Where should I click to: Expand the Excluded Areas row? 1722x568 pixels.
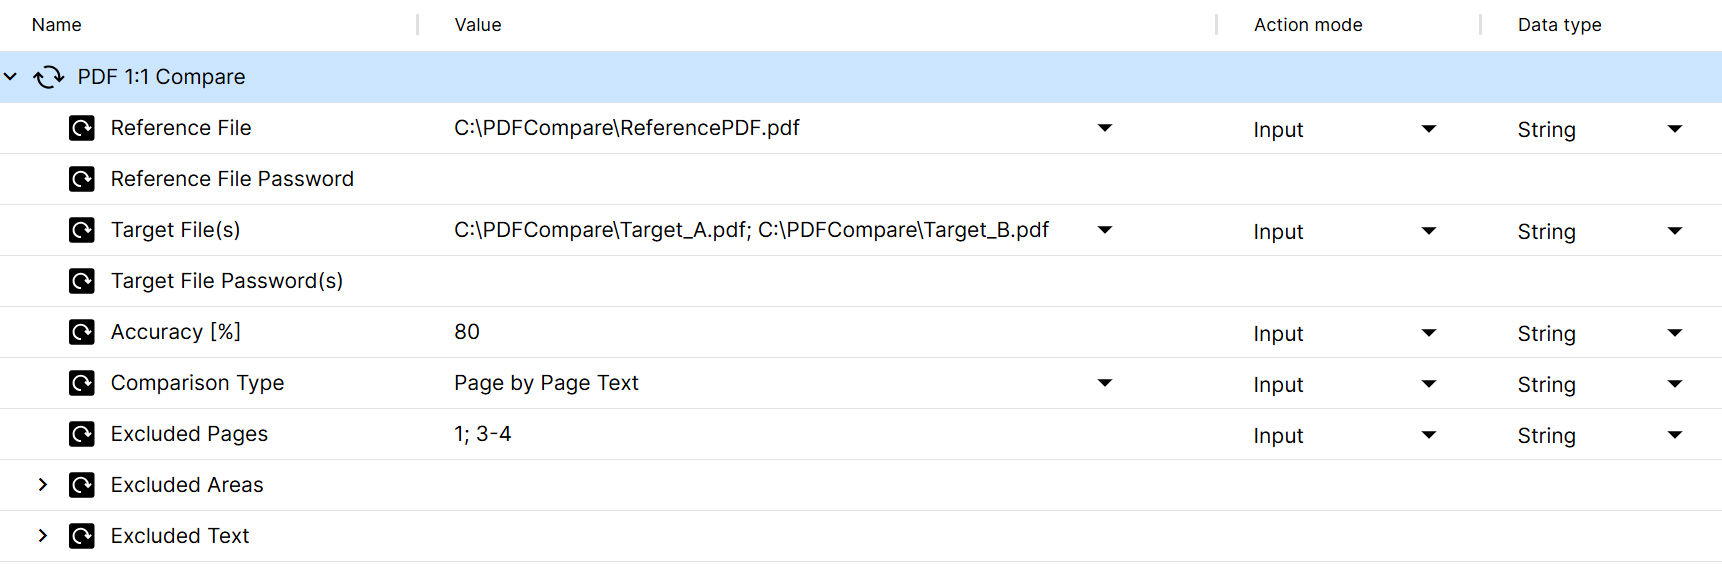[x=43, y=485]
